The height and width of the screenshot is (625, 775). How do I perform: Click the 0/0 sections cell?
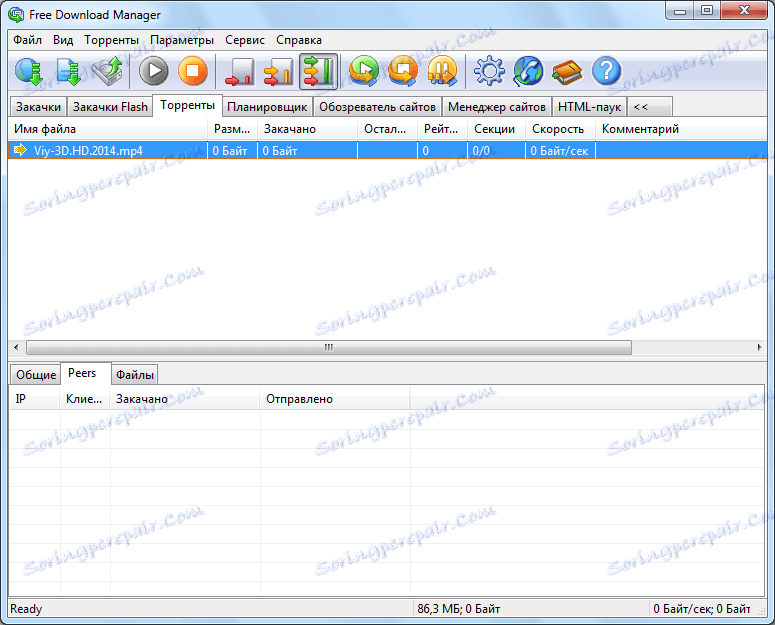pos(496,151)
